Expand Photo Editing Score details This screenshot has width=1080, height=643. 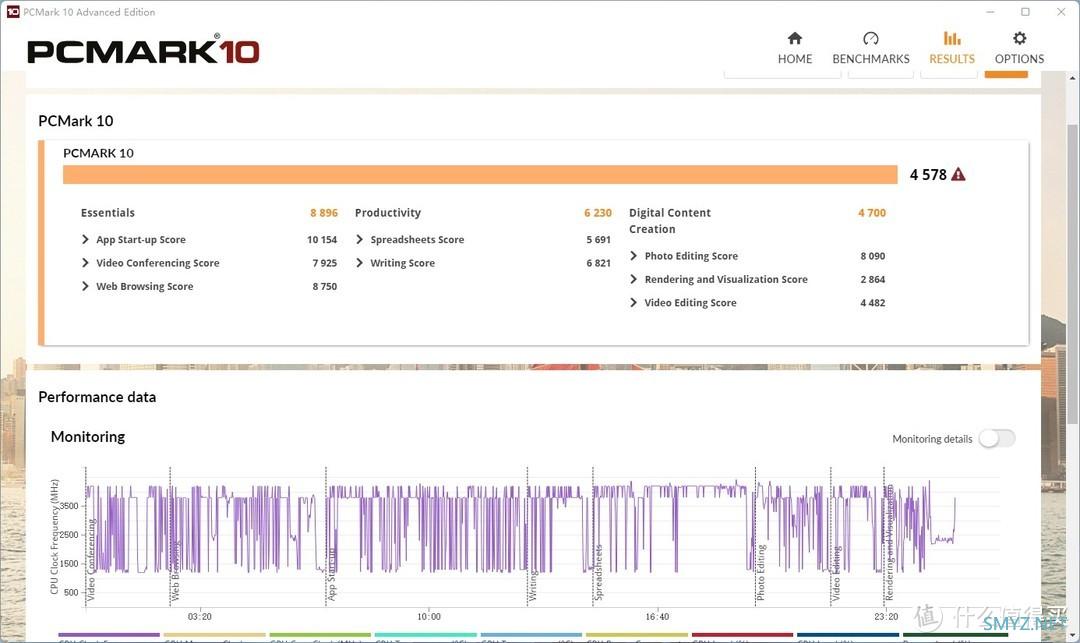tap(634, 256)
